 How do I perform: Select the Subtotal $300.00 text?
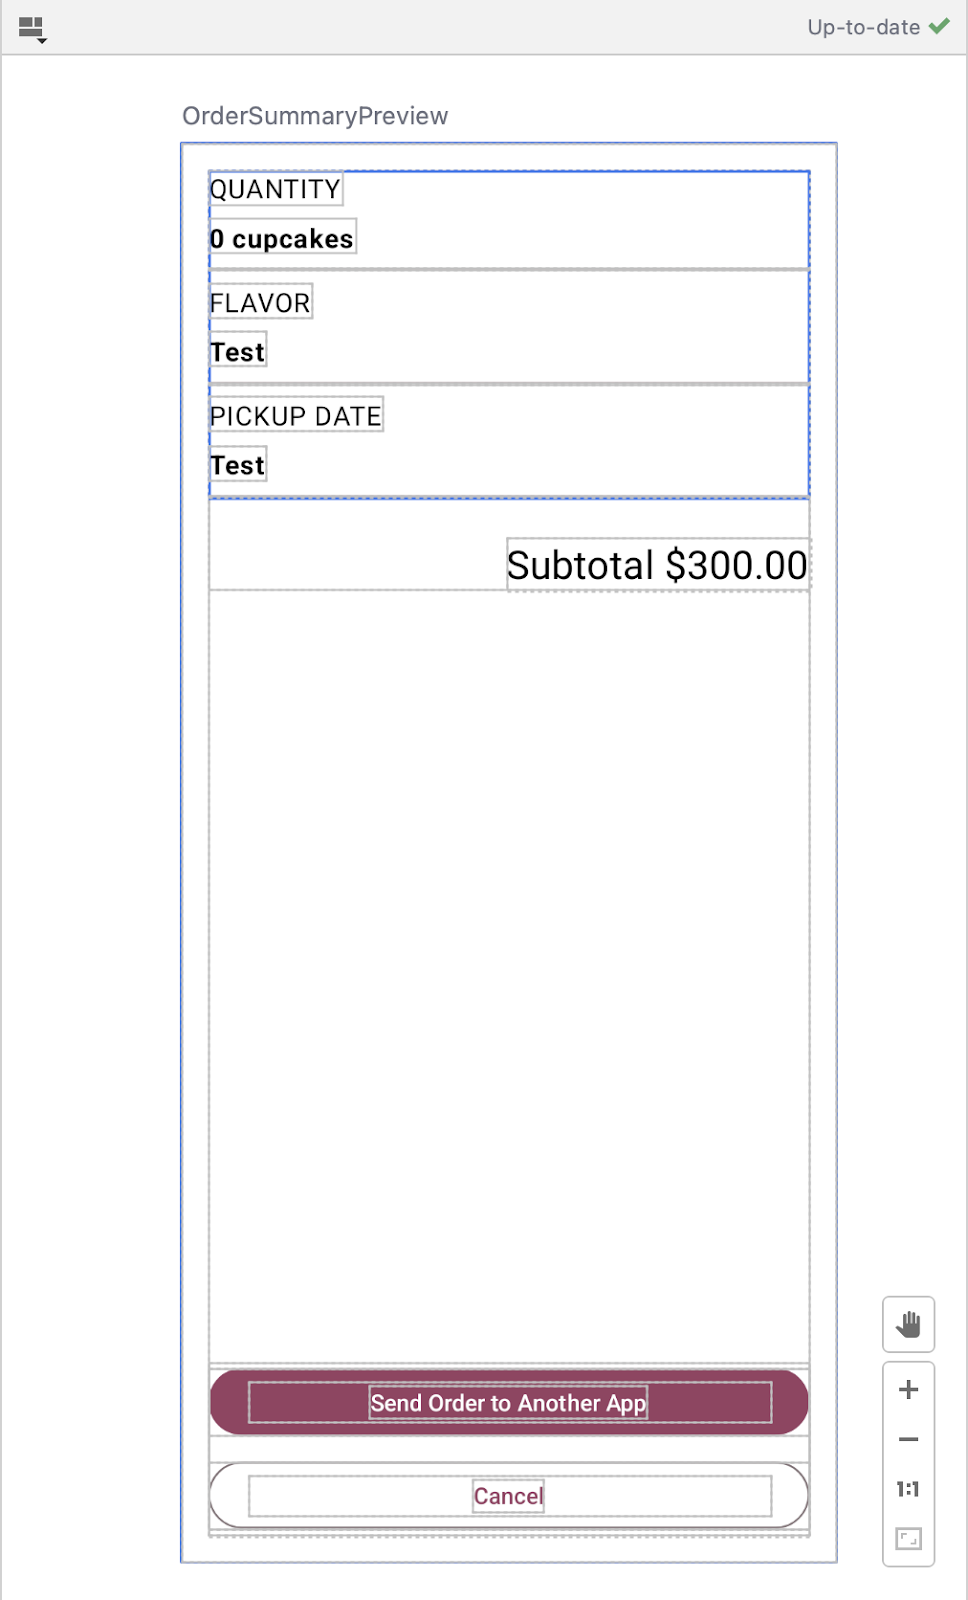657,566
